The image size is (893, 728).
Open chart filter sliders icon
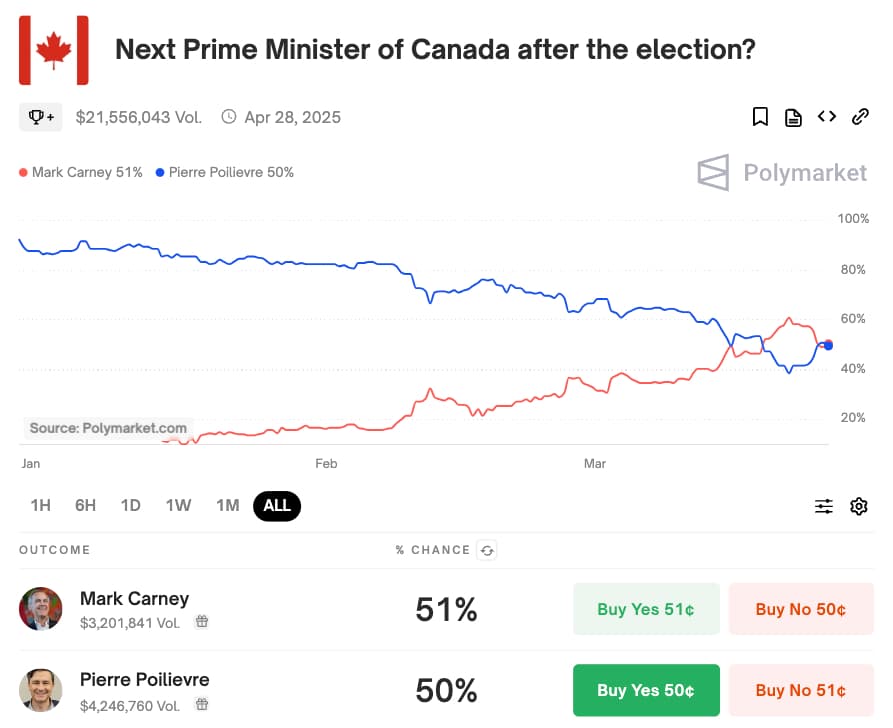click(824, 506)
